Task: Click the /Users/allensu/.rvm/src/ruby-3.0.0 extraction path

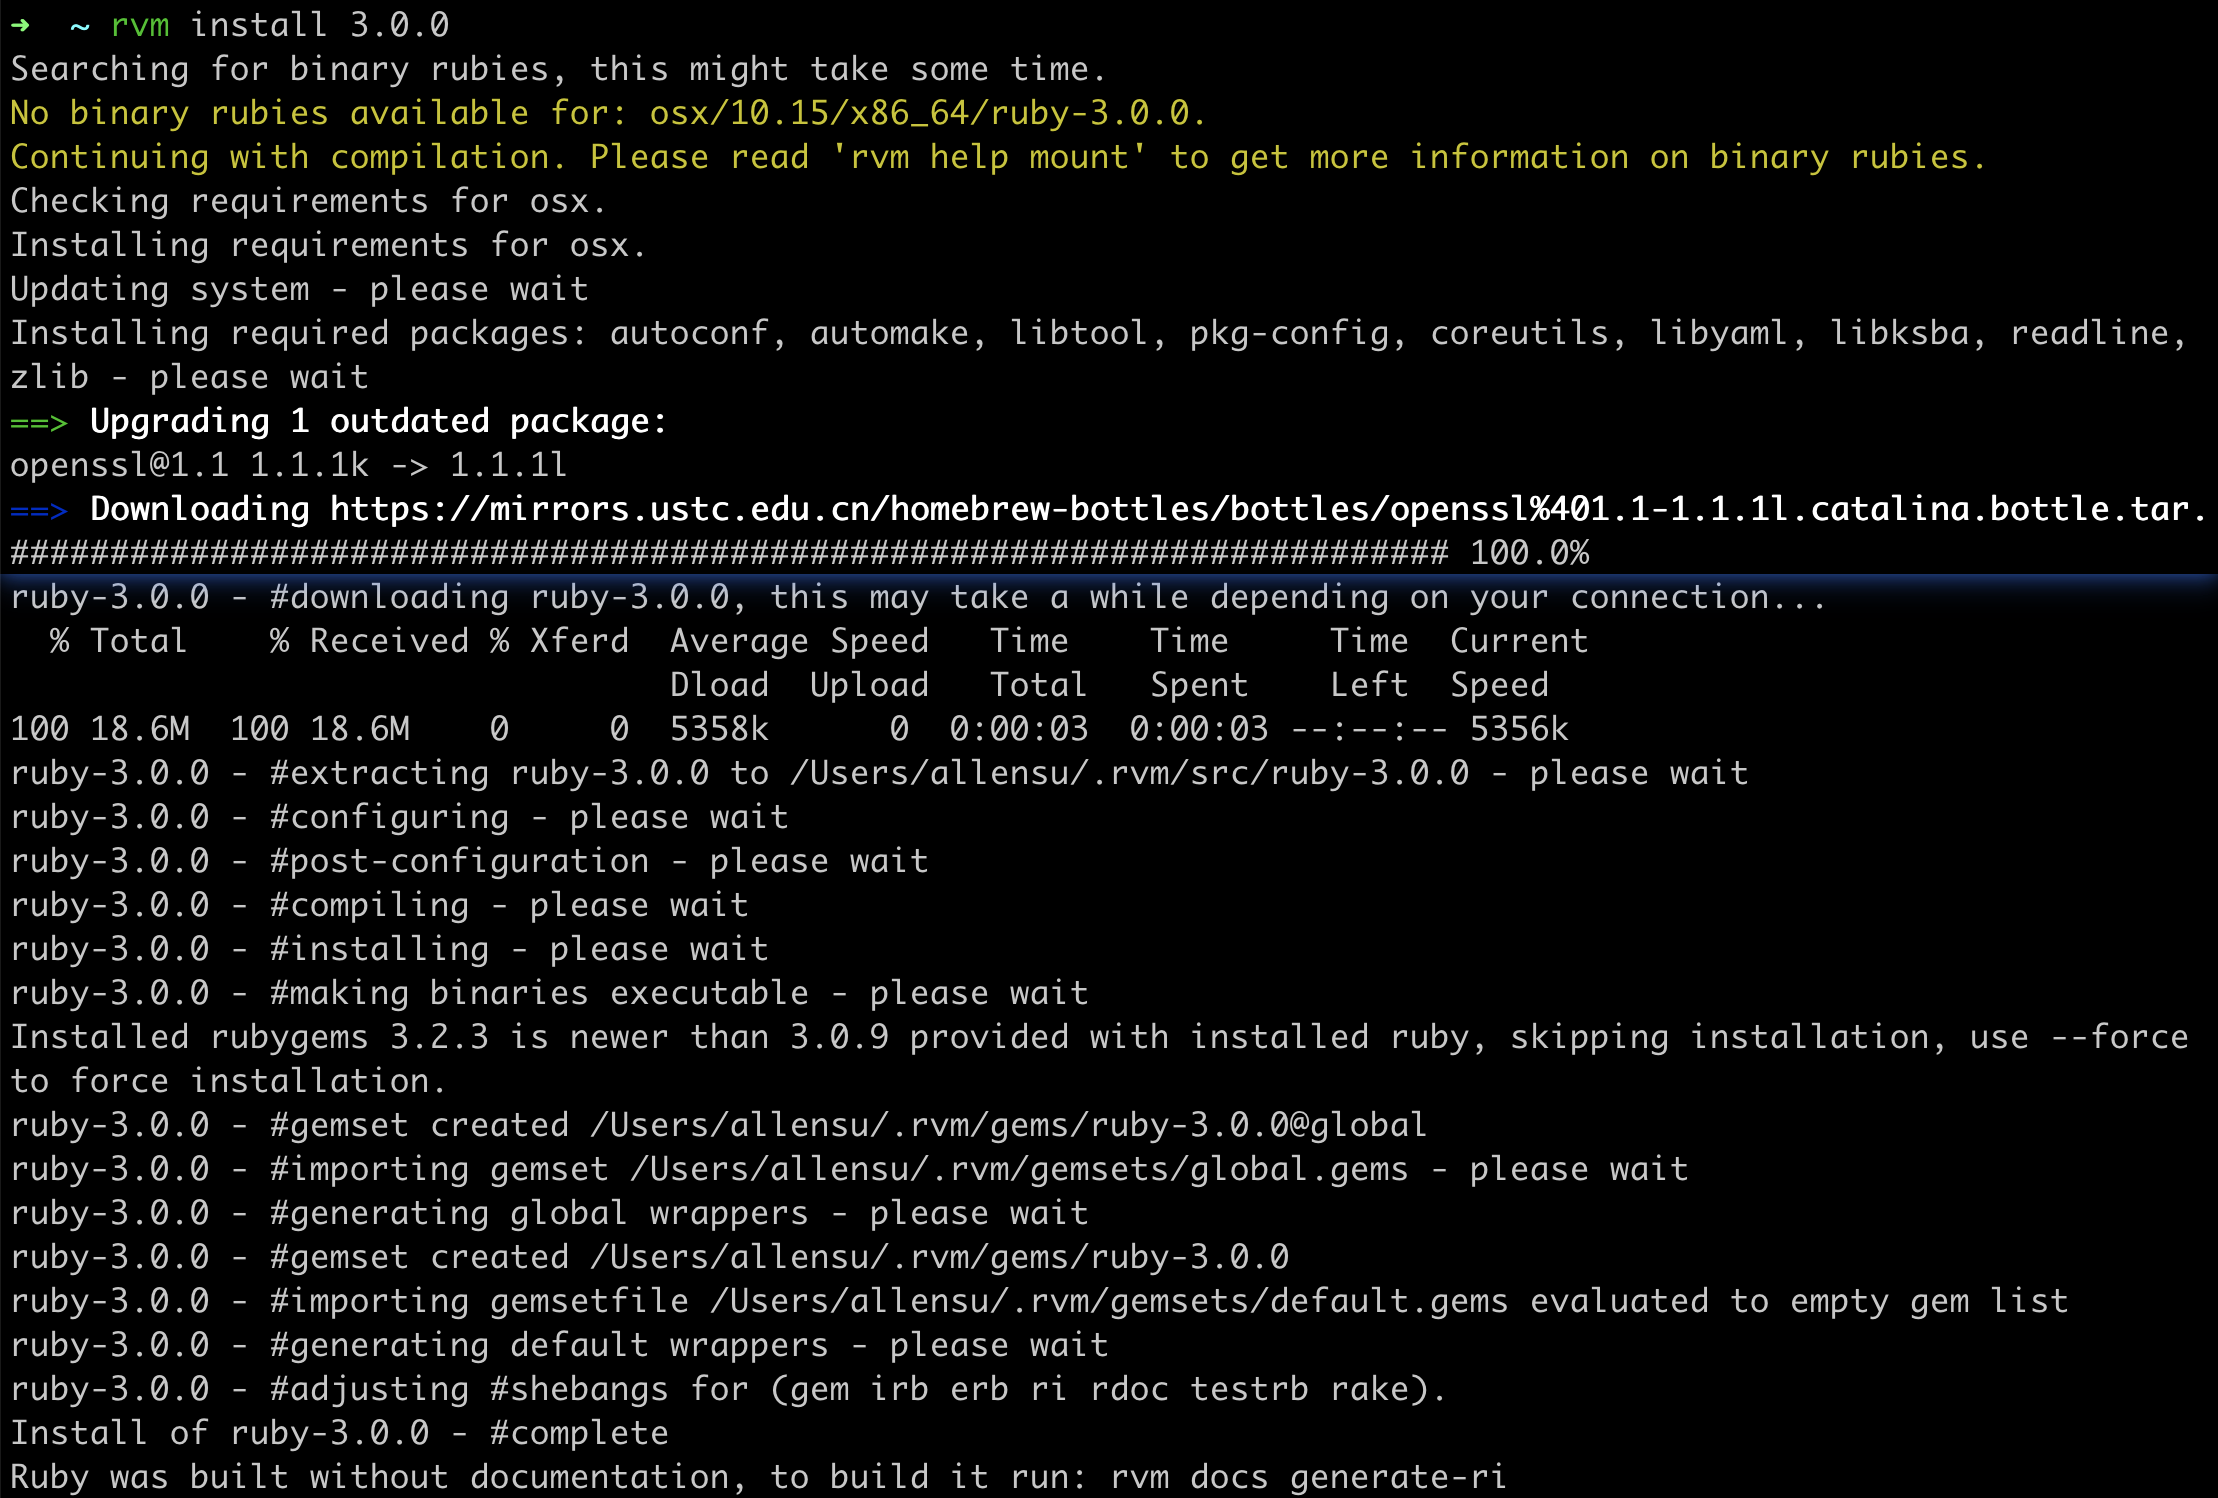Action: pyautogui.click(x=1129, y=773)
